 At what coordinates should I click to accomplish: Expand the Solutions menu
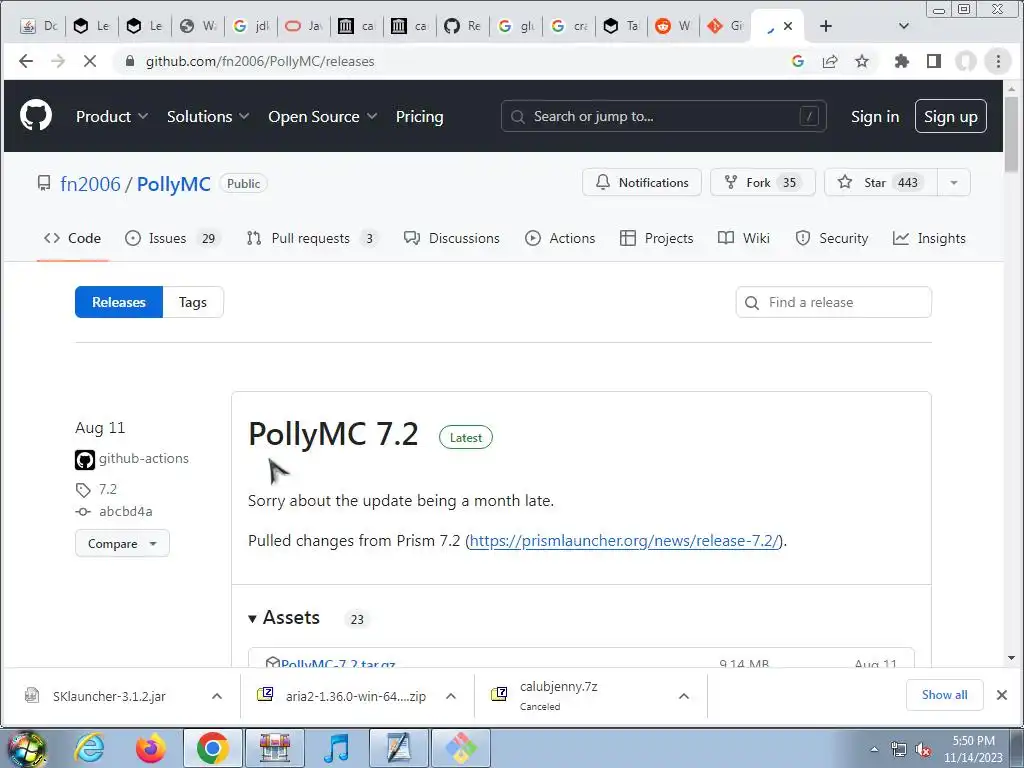208,116
